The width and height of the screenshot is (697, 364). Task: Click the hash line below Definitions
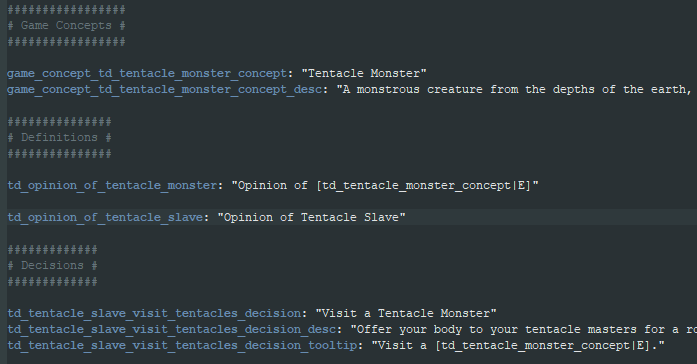59,153
